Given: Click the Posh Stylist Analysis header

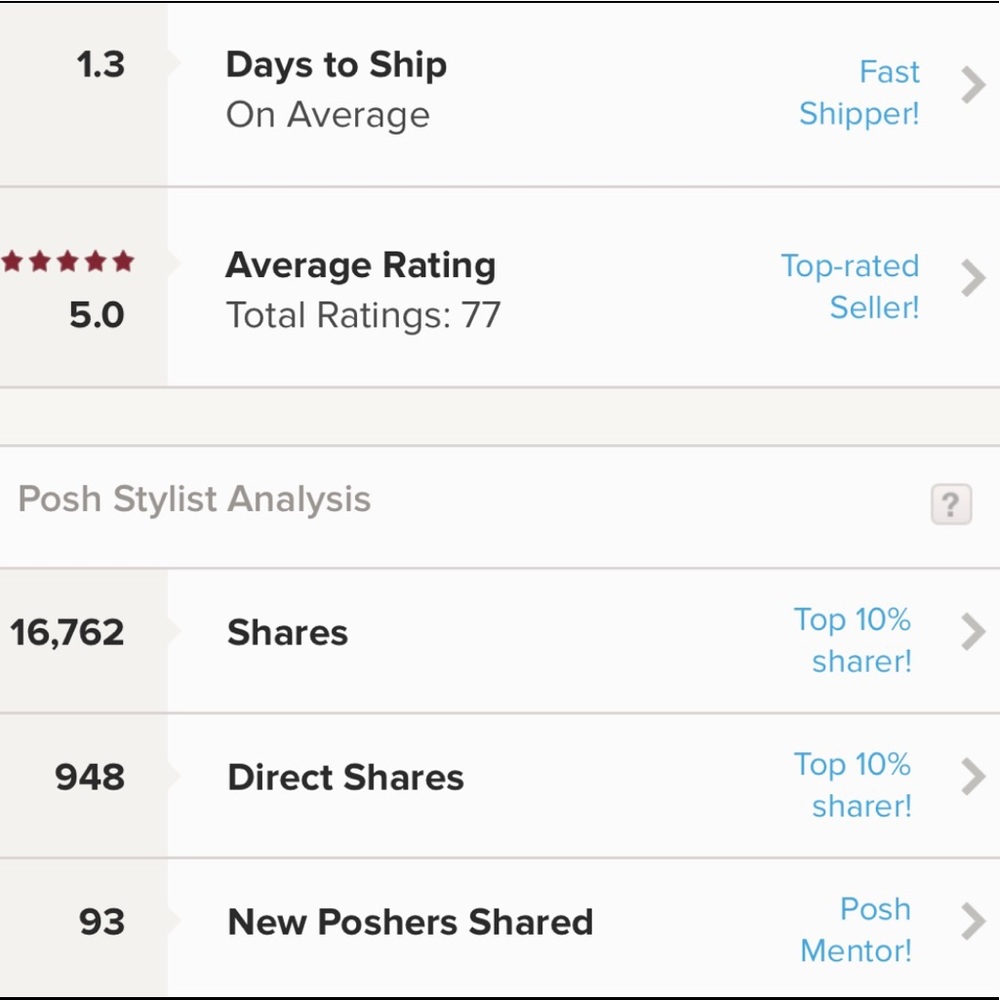Looking at the screenshot, I should [x=195, y=499].
